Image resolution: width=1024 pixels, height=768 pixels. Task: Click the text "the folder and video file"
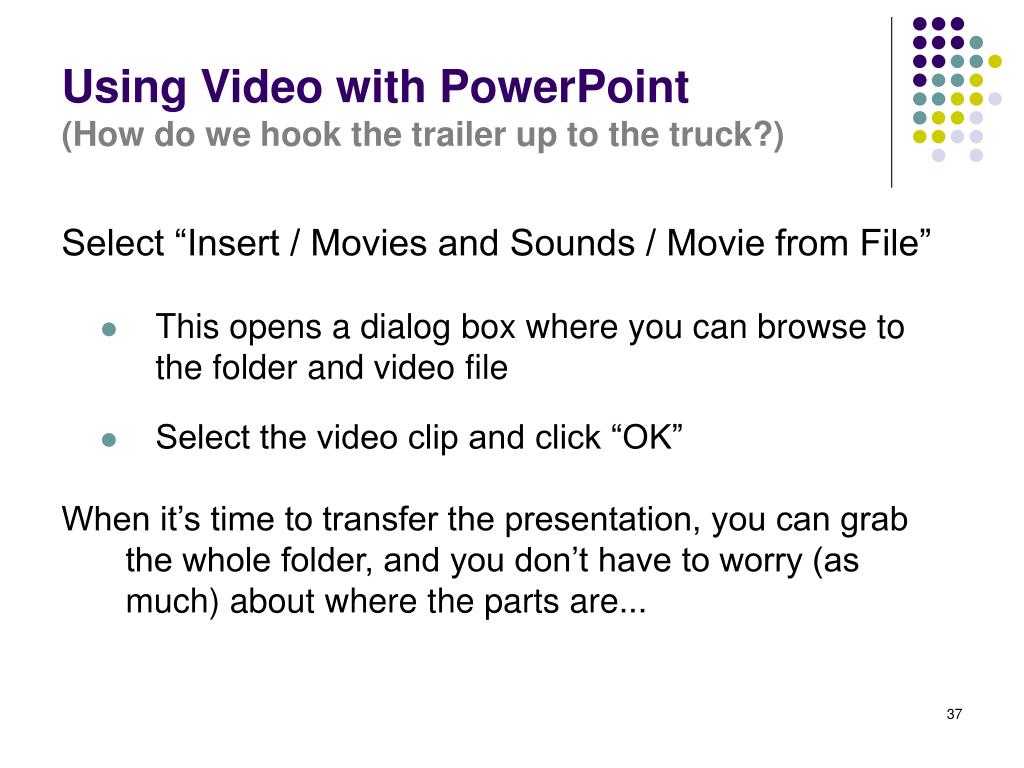(x=331, y=368)
